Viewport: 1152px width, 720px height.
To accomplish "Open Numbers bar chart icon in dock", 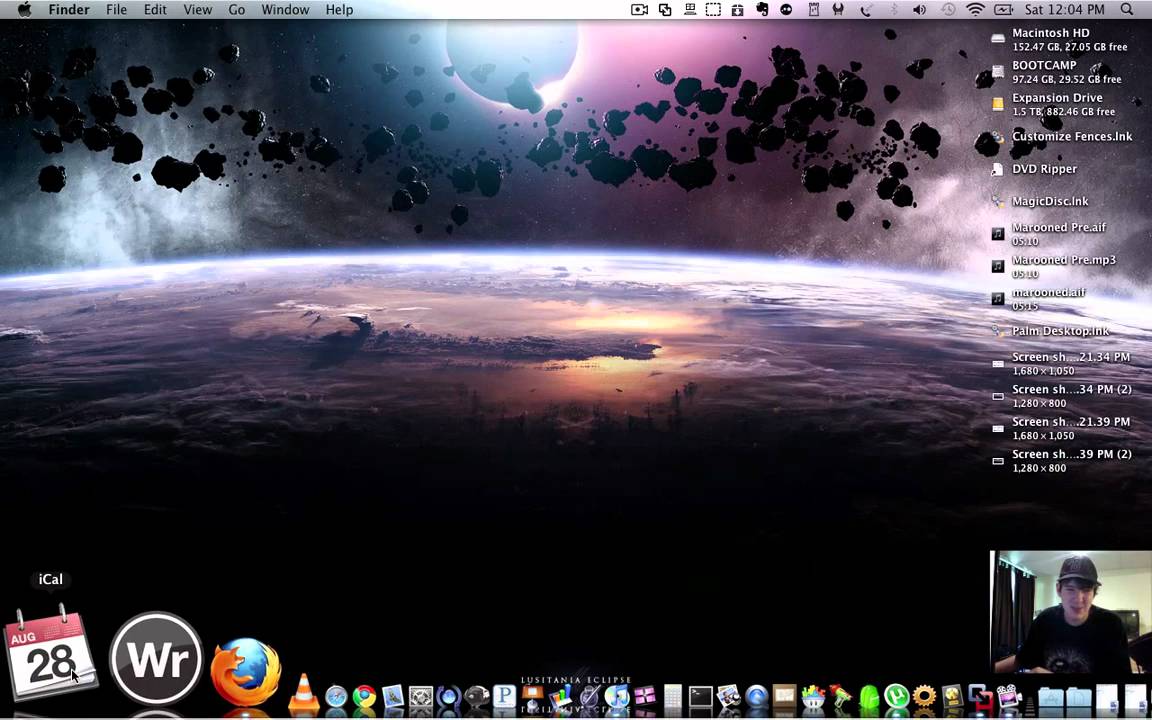I will point(561,696).
